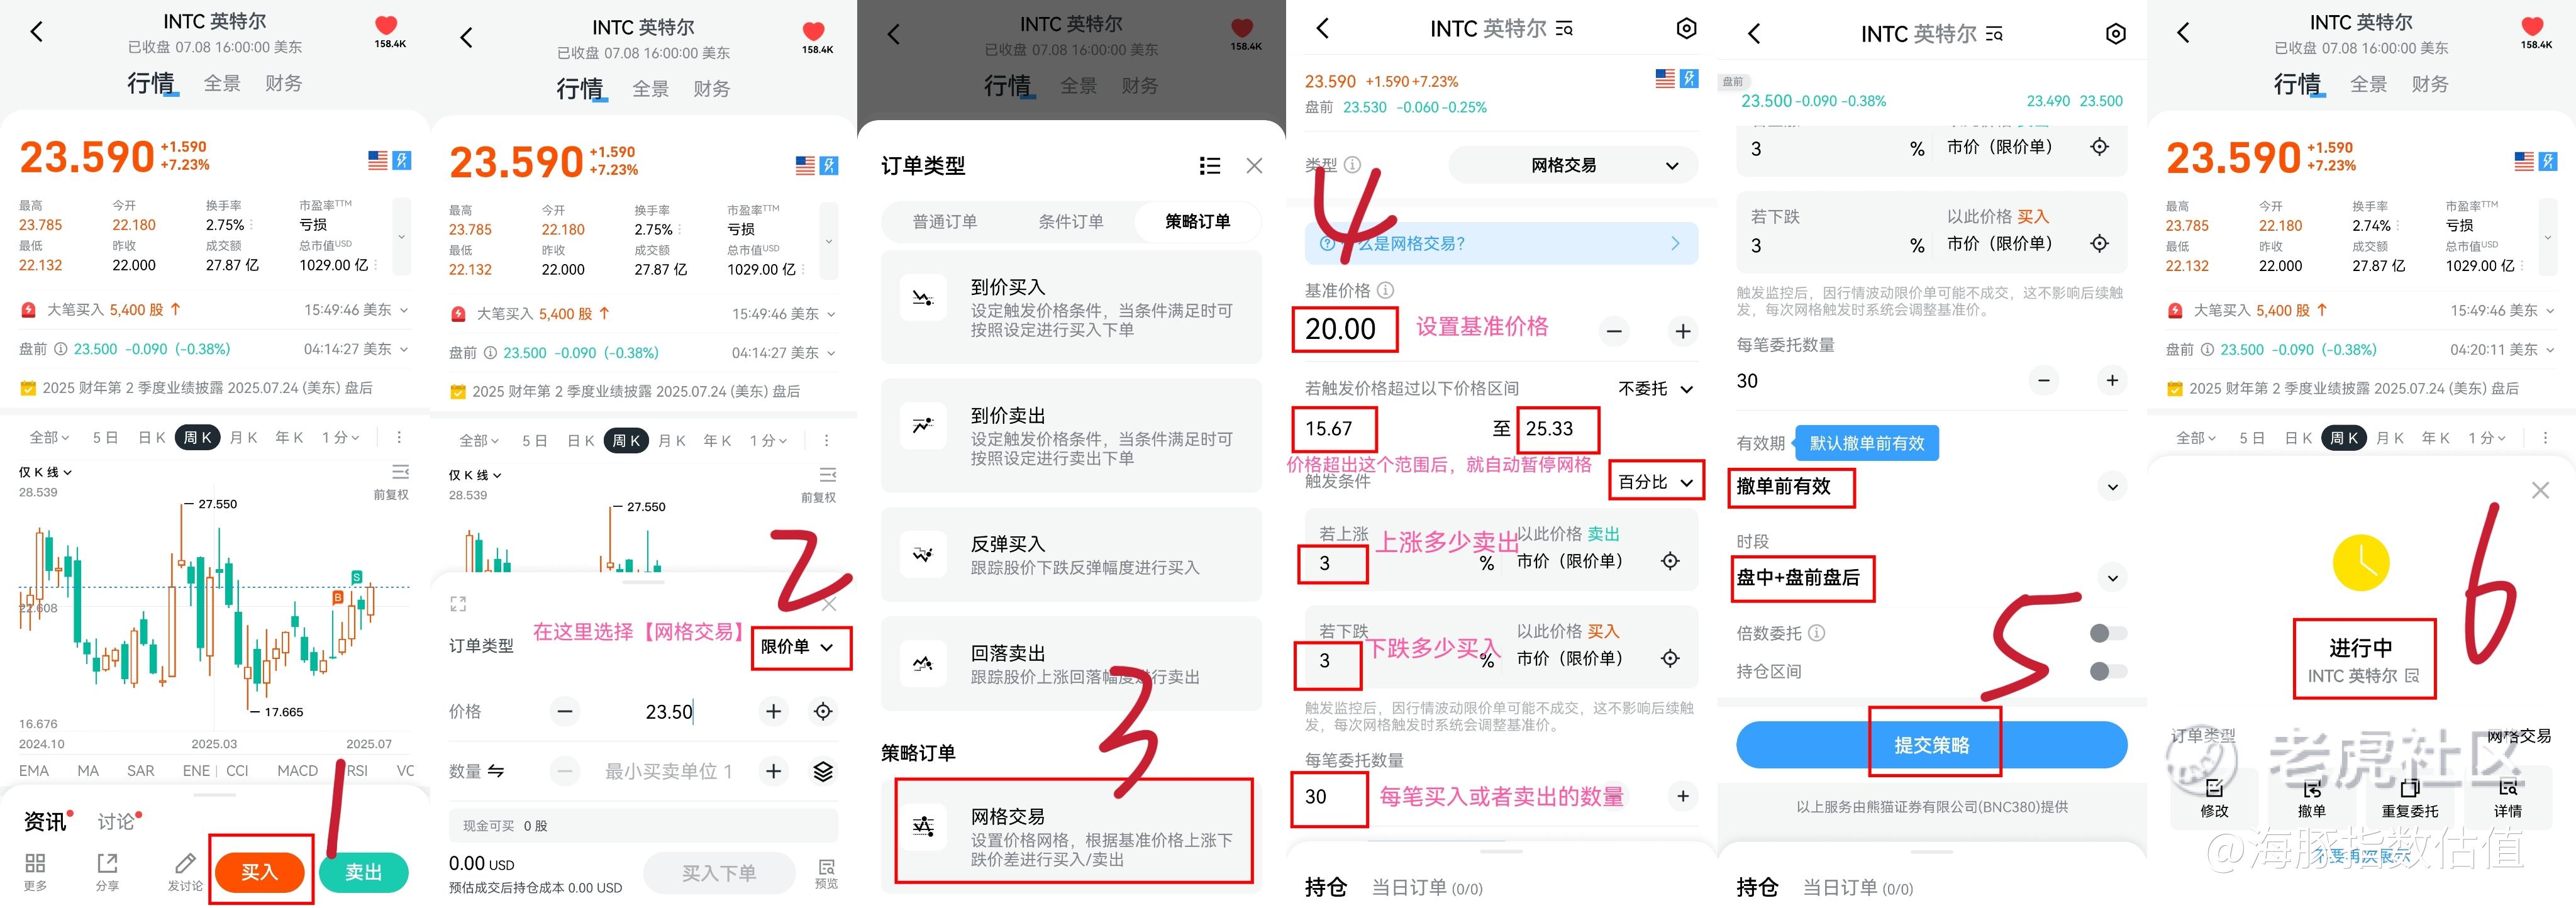Screen dimensions: 2576x908
Task: Open the order type list-view icon
Action: pos(1210,166)
